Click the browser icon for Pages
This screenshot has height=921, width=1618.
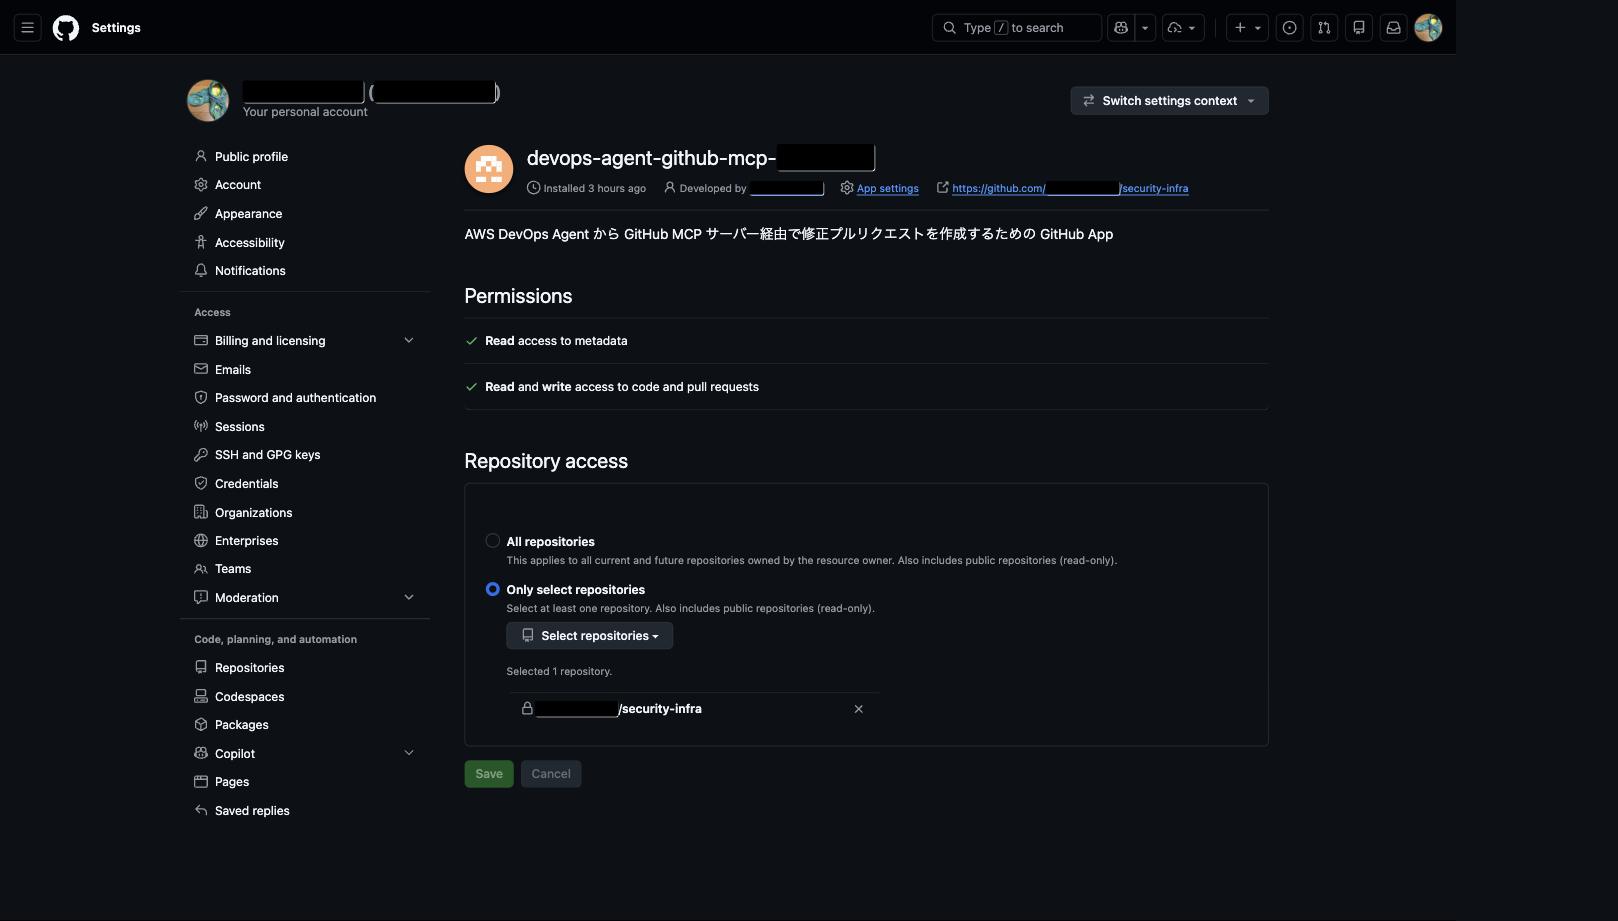201,782
